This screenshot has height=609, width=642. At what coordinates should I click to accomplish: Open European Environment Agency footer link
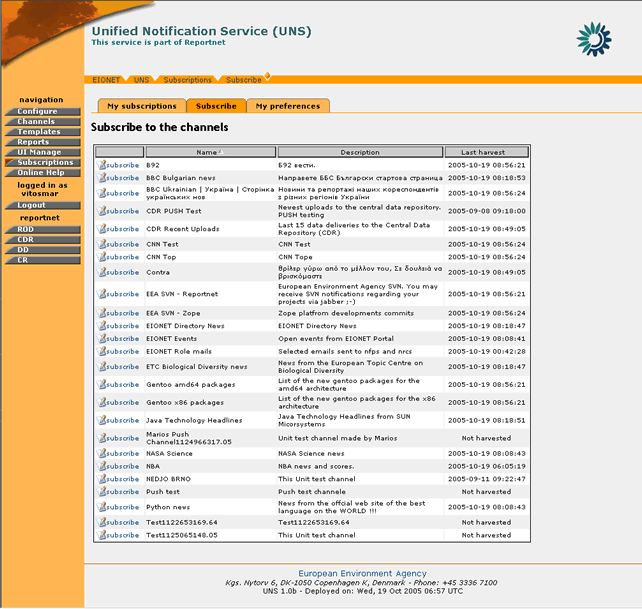click(x=362, y=573)
